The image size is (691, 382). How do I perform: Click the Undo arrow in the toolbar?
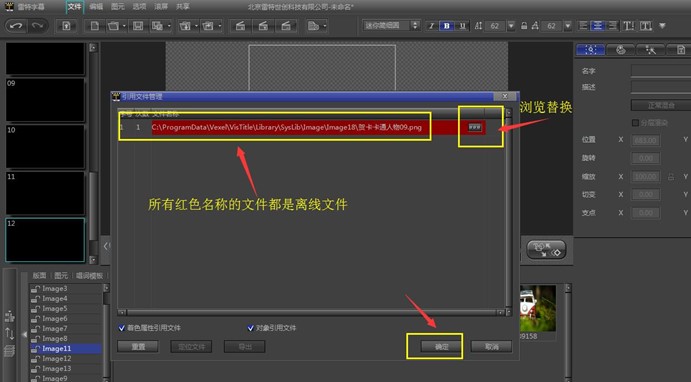(16, 26)
